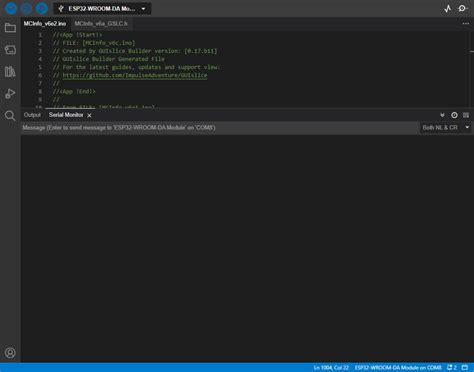Open the account profile icon
474x372 pixels.
click(x=10, y=353)
